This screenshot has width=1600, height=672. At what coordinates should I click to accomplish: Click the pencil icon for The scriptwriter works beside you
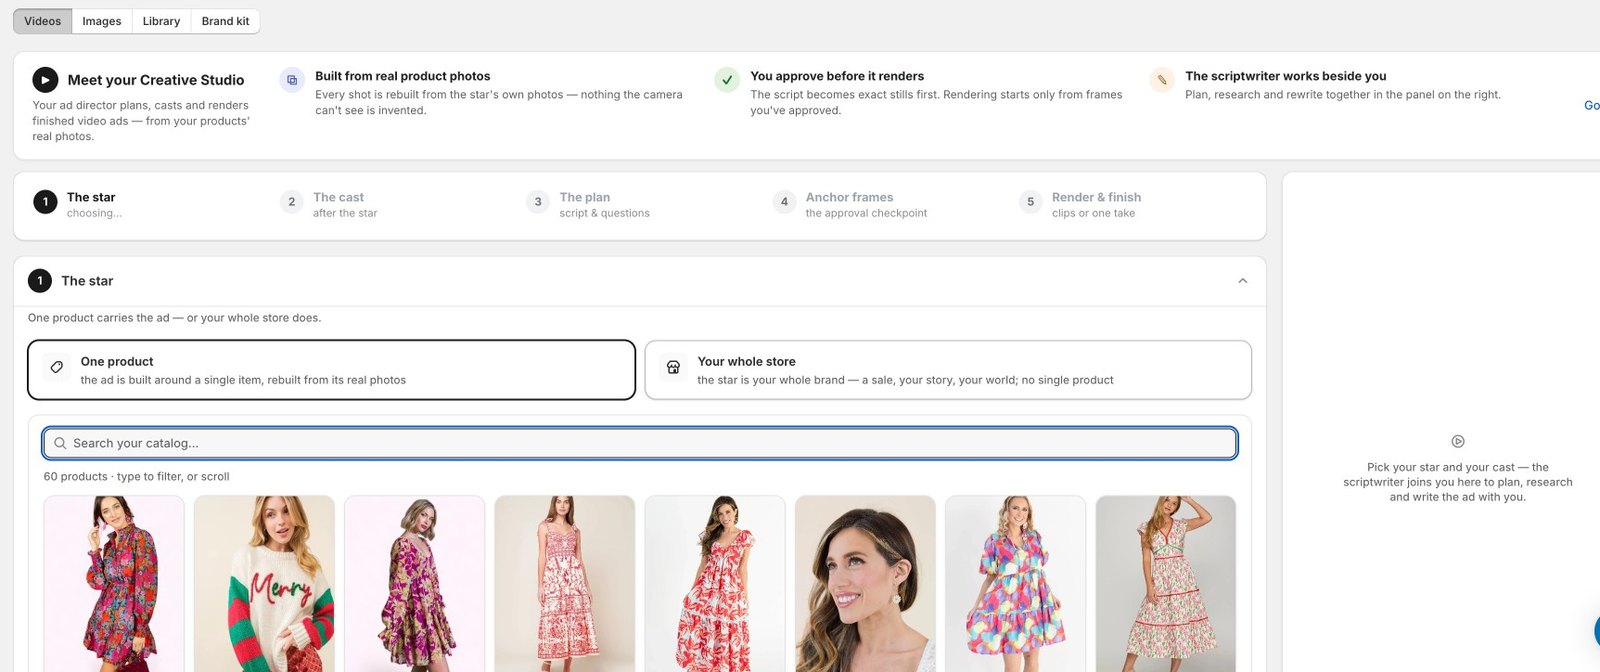click(1162, 80)
